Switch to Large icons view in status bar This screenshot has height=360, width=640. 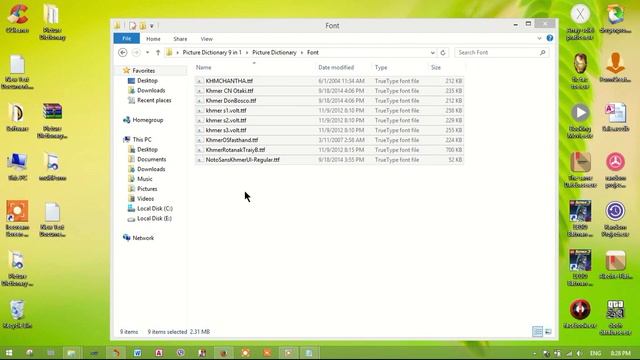click(x=548, y=331)
